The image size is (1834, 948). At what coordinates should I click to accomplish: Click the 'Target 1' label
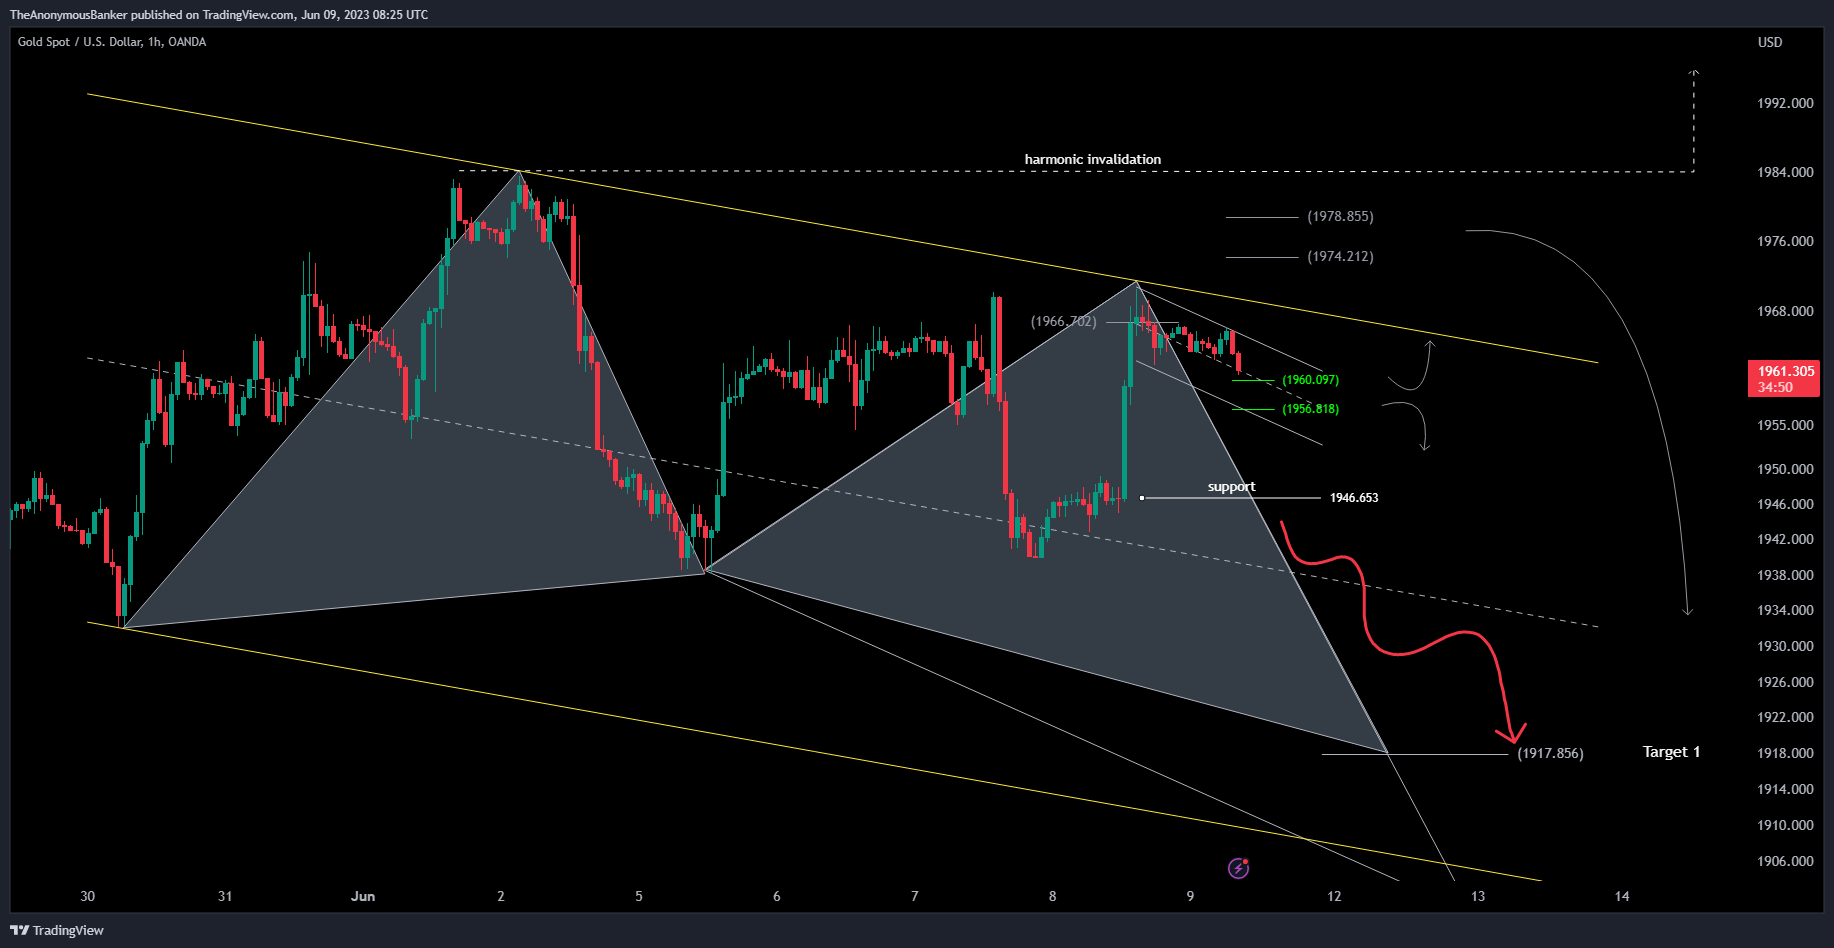pyautogui.click(x=1671, y=752)
